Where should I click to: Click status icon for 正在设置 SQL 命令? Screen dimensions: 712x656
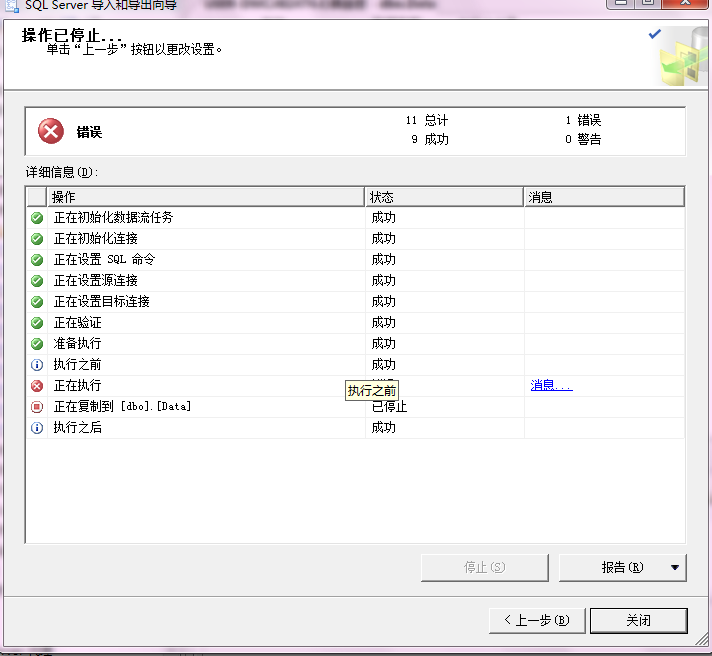[x=37, y=260]
